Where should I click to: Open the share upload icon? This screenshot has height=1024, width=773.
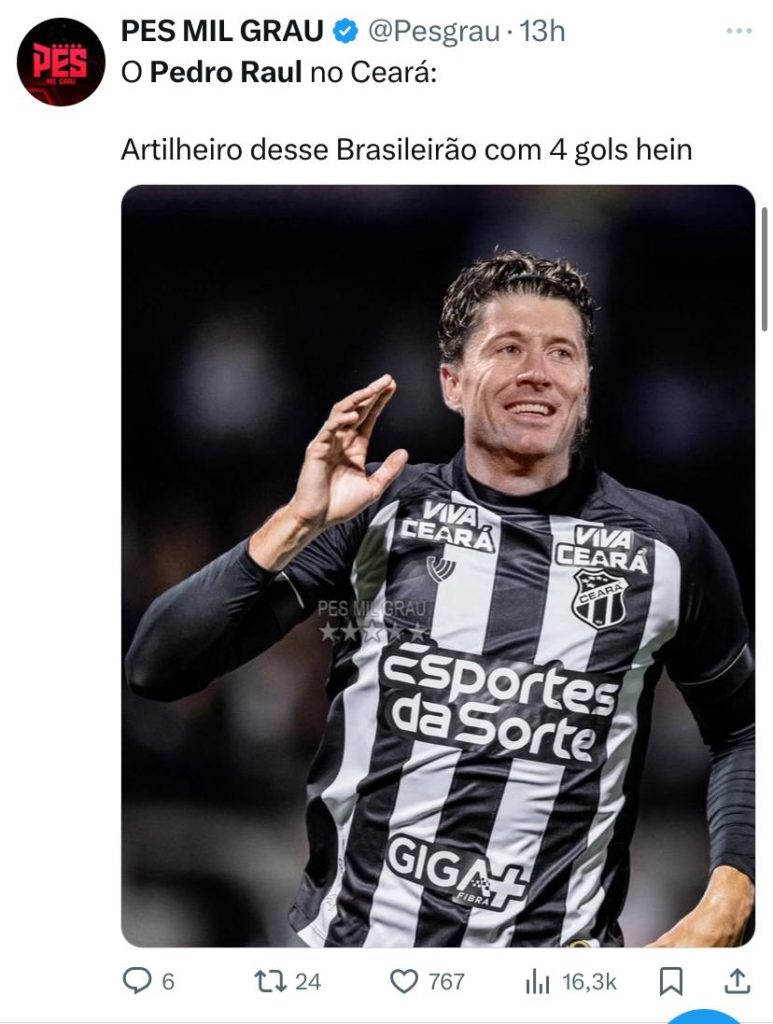(x=737, y=980)
